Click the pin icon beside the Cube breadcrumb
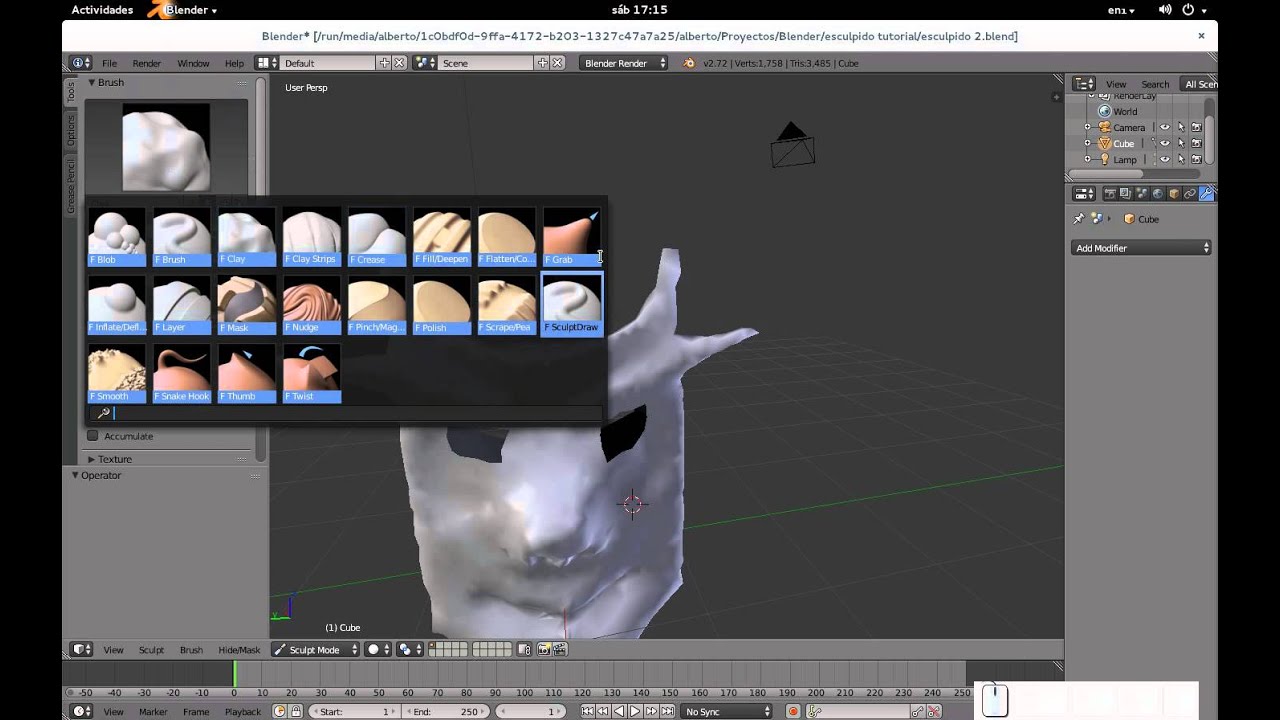Viewport: 1280px width, 720px height. [x=1078, y=219]
